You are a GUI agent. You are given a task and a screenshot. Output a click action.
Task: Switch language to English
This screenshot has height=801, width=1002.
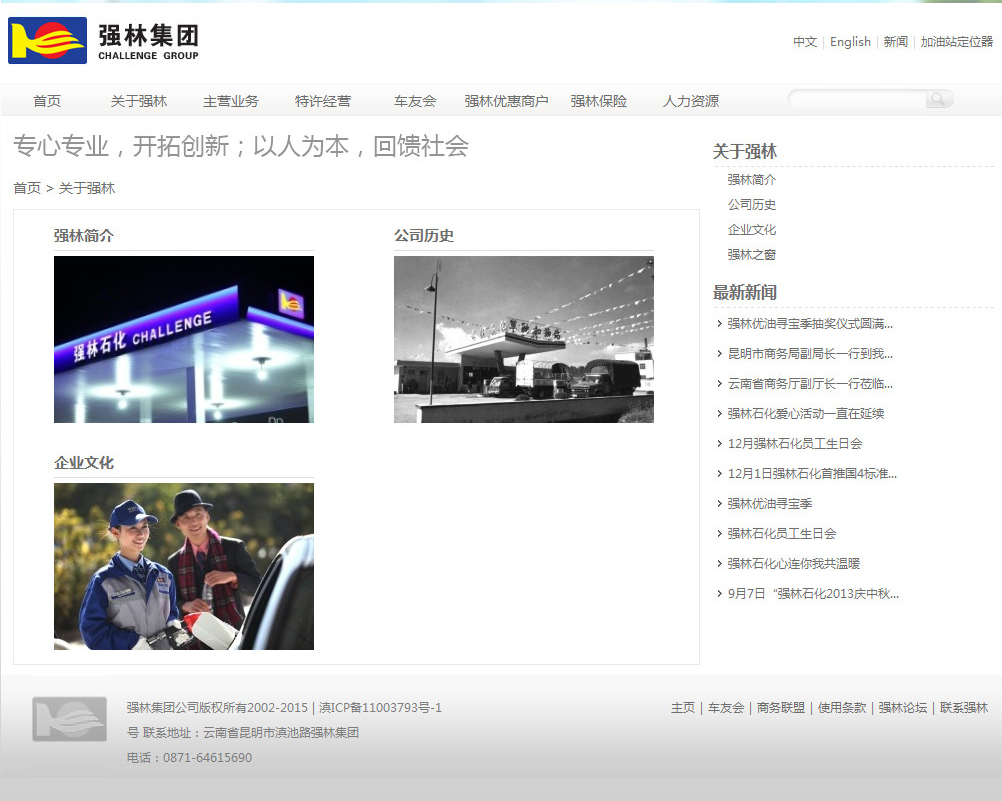(850, 42)
